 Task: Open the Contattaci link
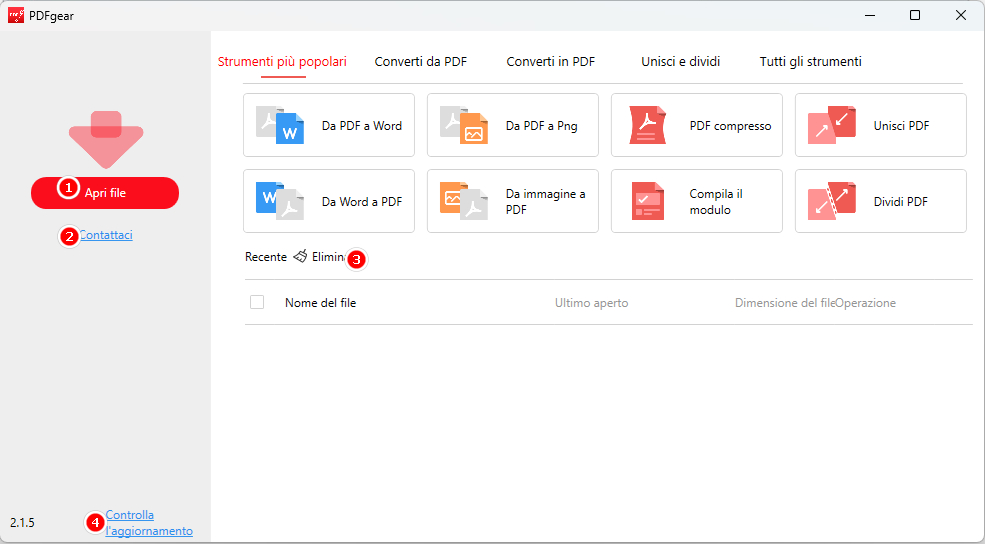tap(106, 235)
